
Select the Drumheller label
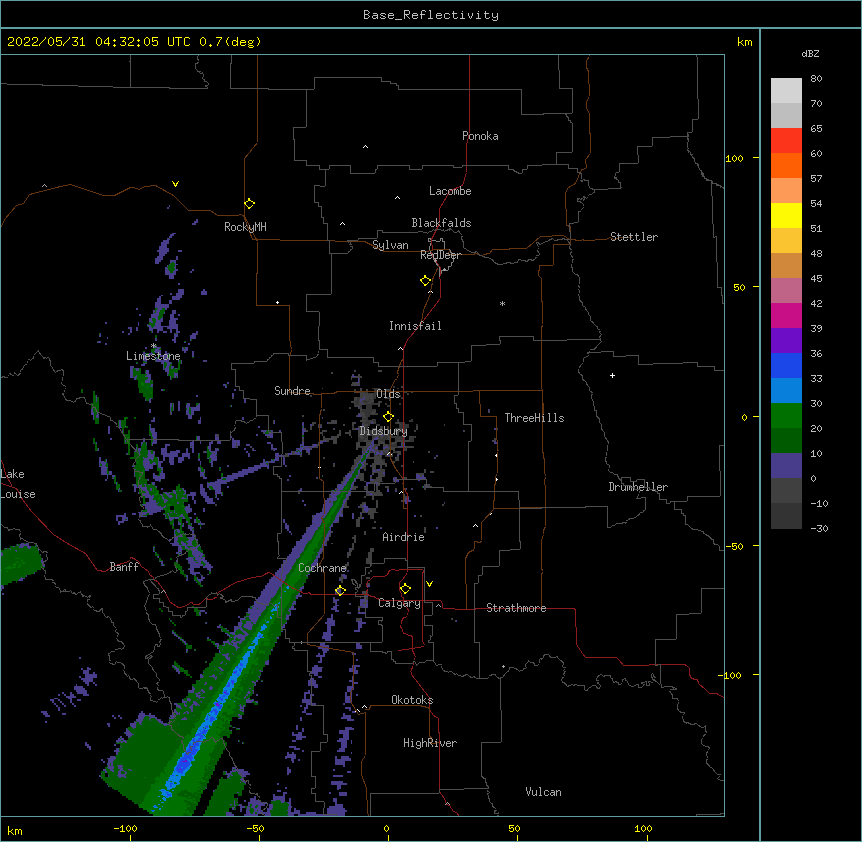[x=638, y=487]
